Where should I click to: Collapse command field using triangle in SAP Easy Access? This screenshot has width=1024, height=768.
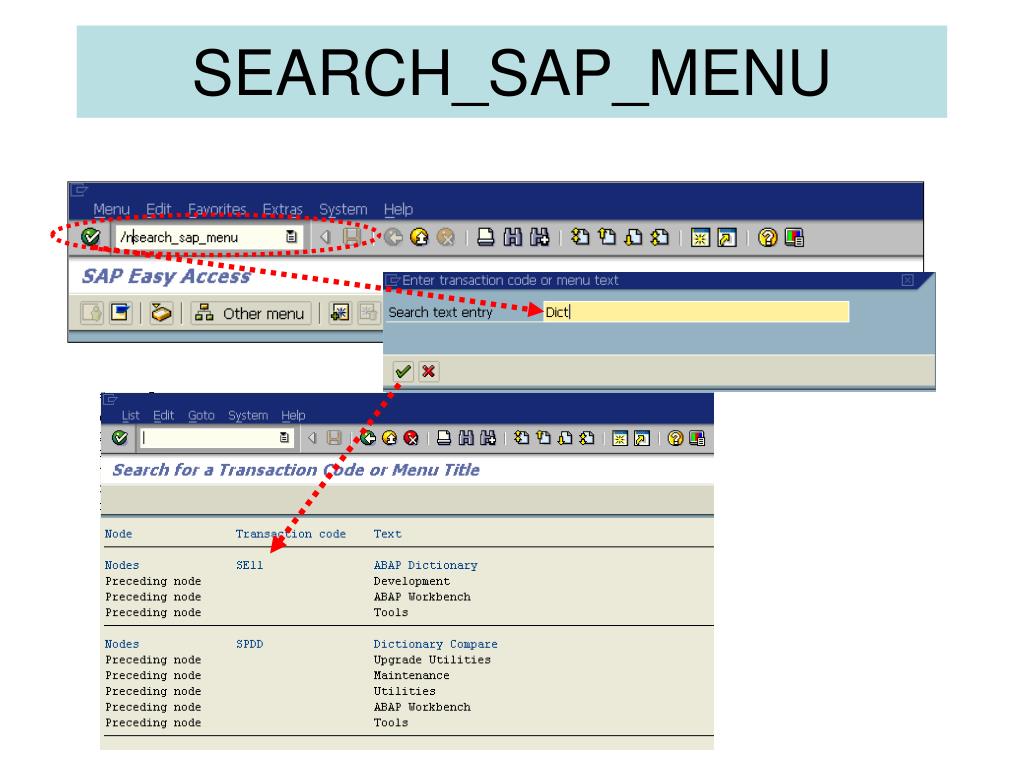coord(325,237)
